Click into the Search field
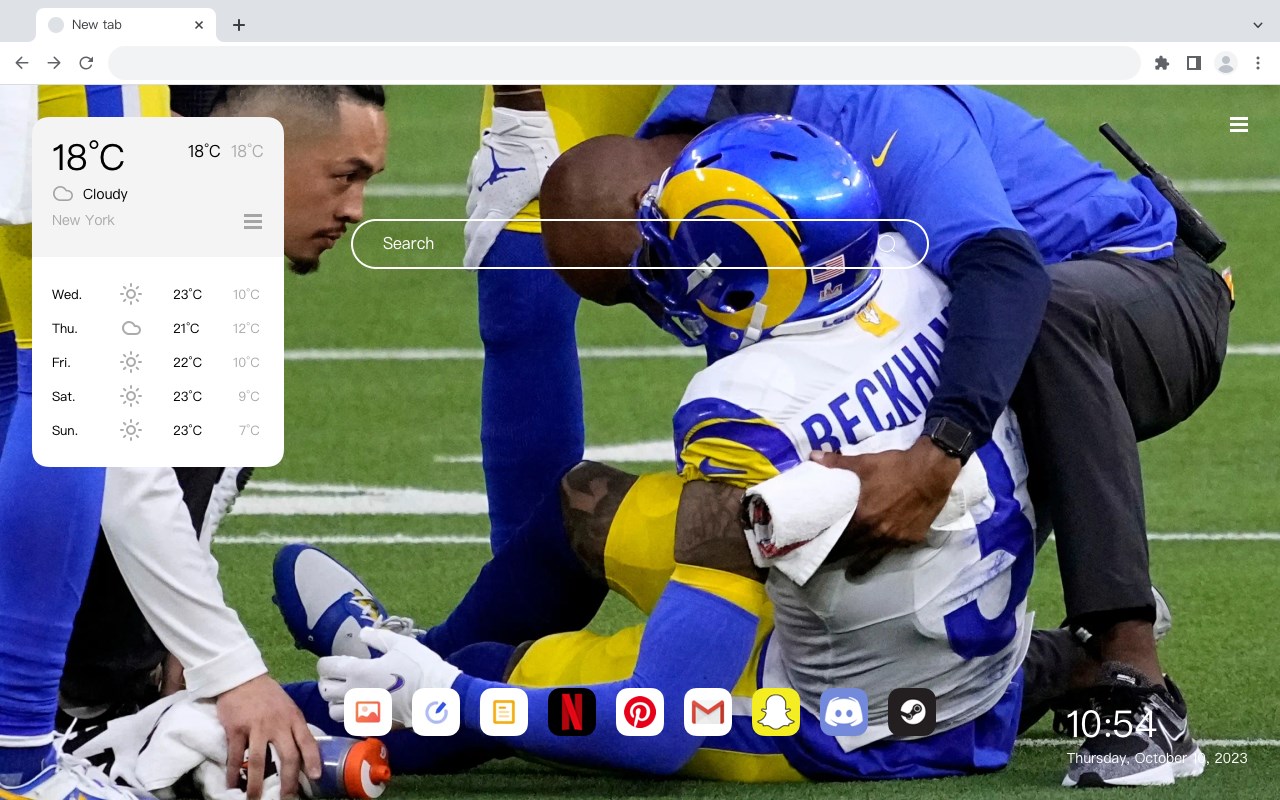This screenshot has width=1280, height=800. [640, 243]
